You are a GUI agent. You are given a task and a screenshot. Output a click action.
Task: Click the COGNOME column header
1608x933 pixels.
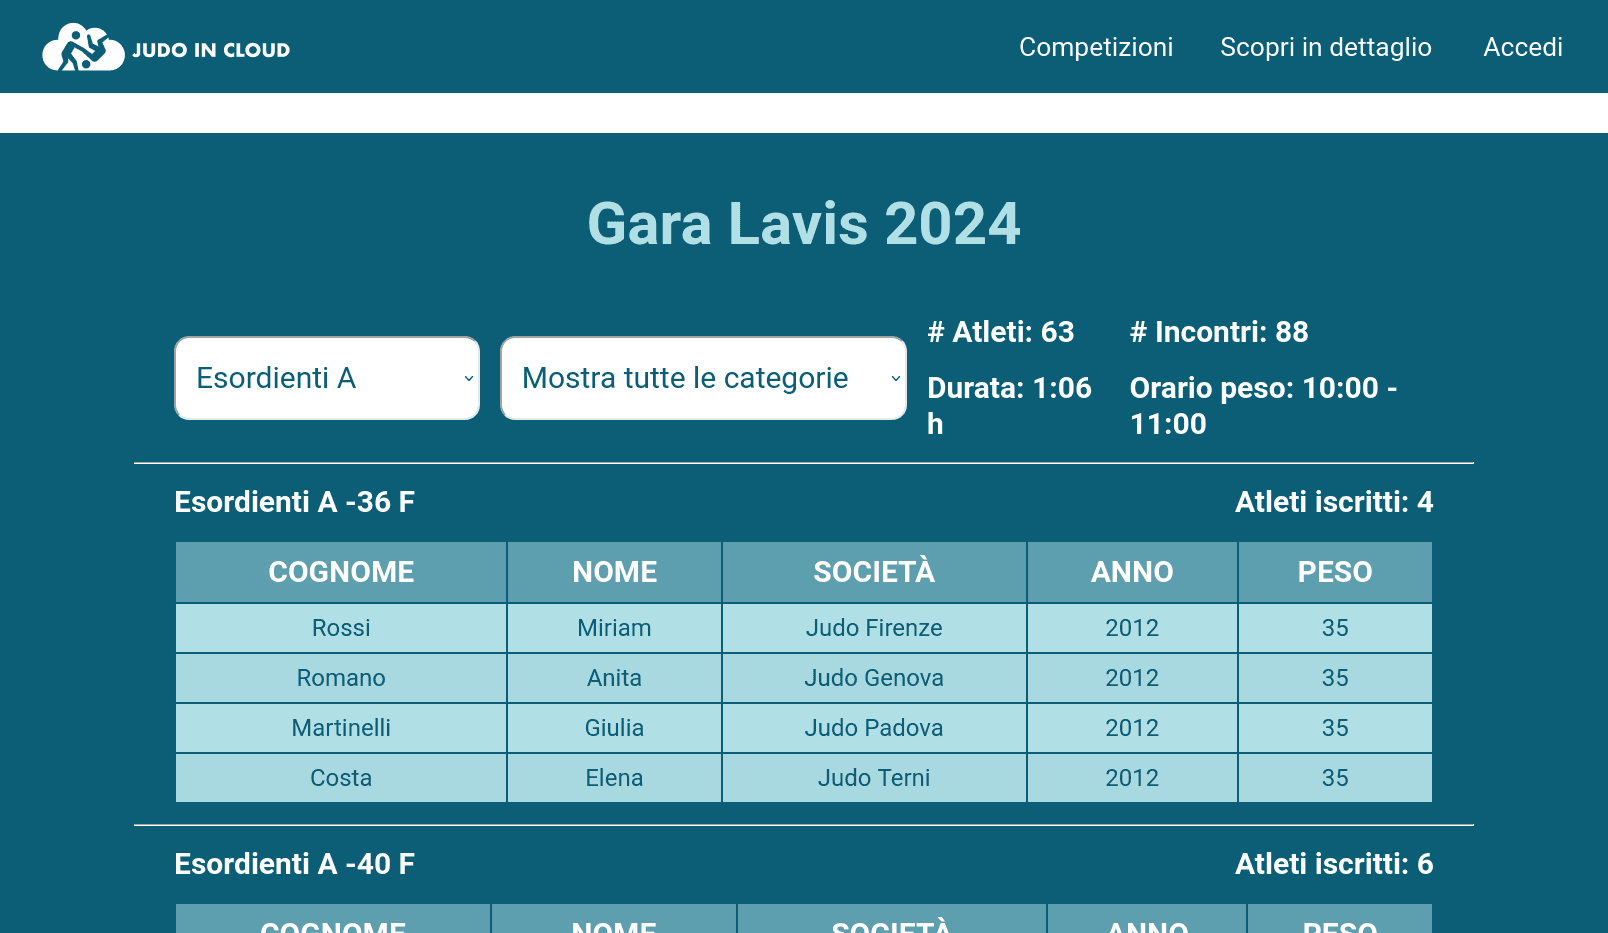pyautogui.click(x=341, y=572)
